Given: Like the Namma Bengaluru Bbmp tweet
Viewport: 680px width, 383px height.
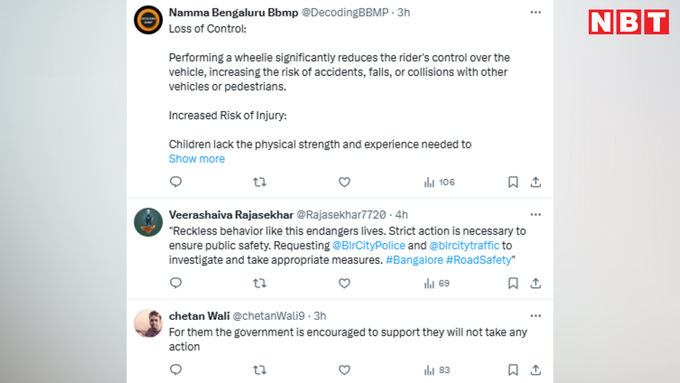Looking at the screenshot, I should pos(344,182).
